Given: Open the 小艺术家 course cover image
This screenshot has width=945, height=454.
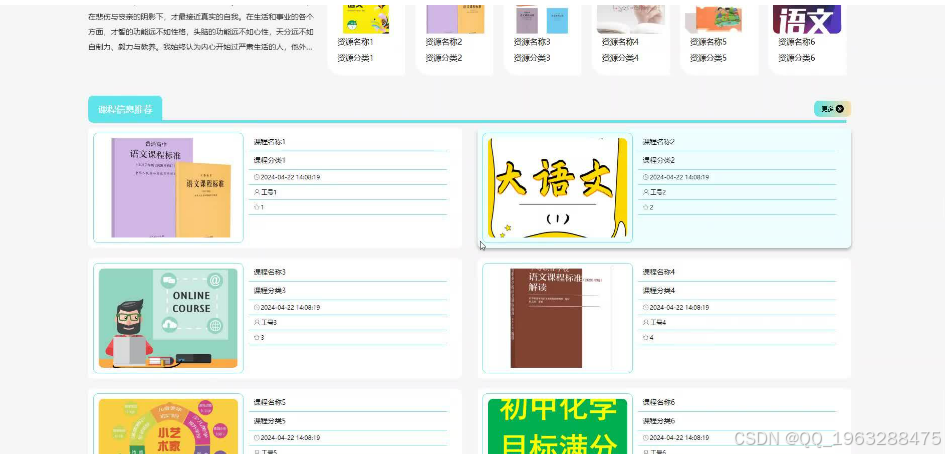Looking at the screenshot, I should (168, 426).
